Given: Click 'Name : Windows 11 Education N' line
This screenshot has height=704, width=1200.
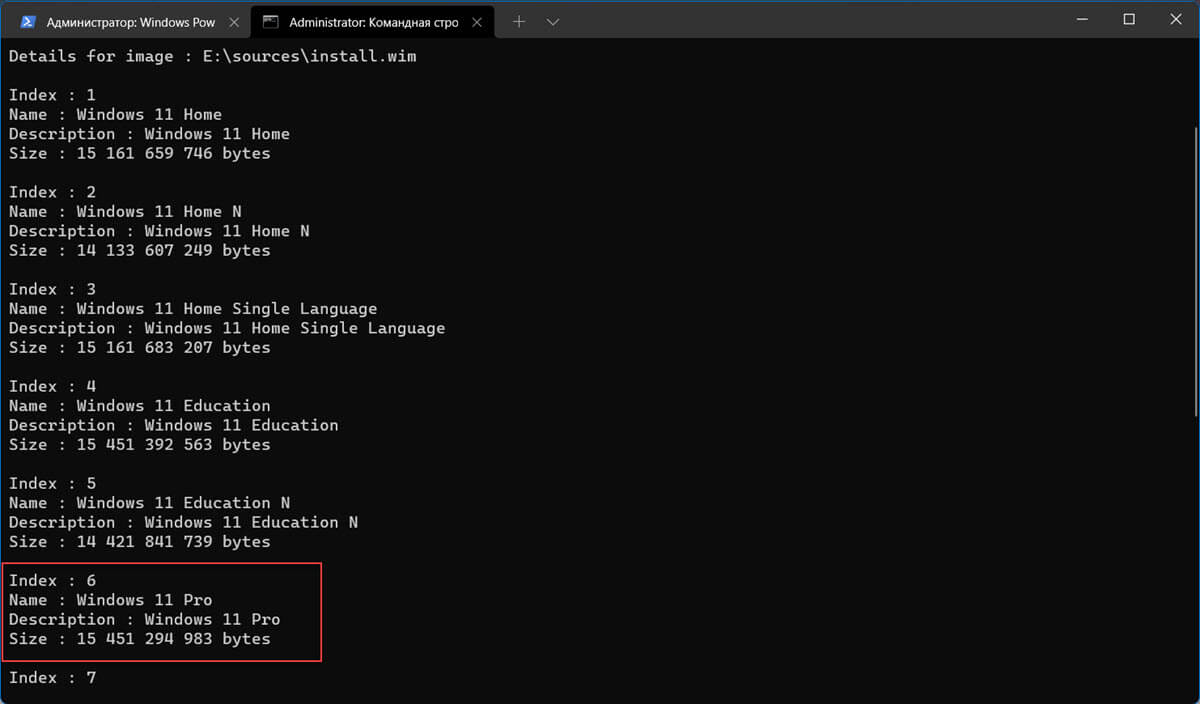Looking at the screenshot, I should tap(149, 502).
